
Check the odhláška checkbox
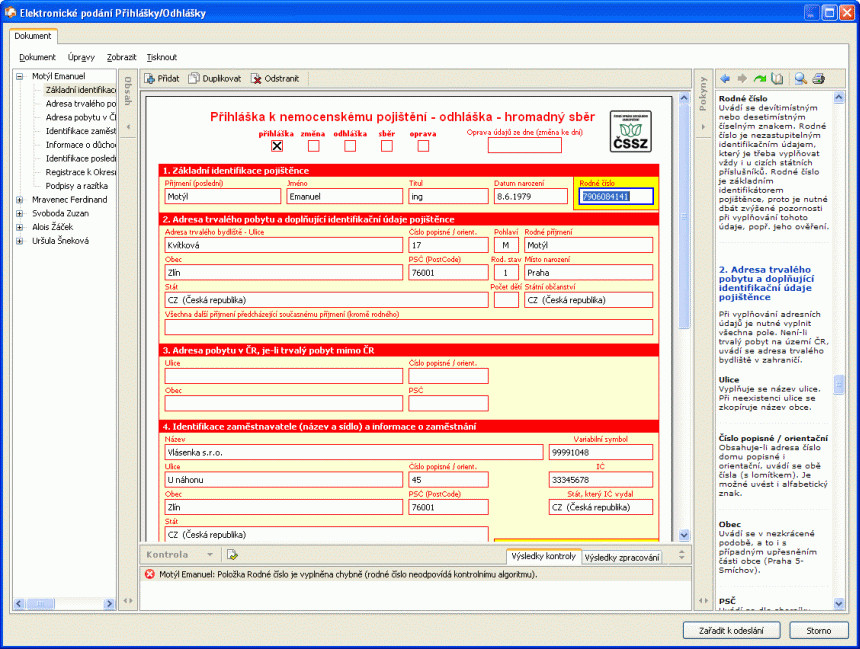350,146
